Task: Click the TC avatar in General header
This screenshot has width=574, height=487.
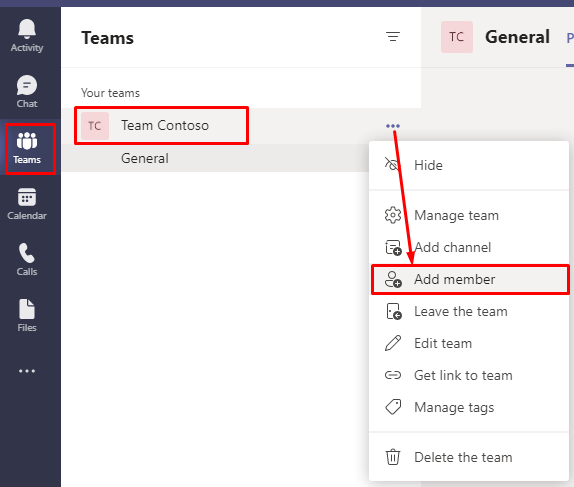Action: point(457,37)
